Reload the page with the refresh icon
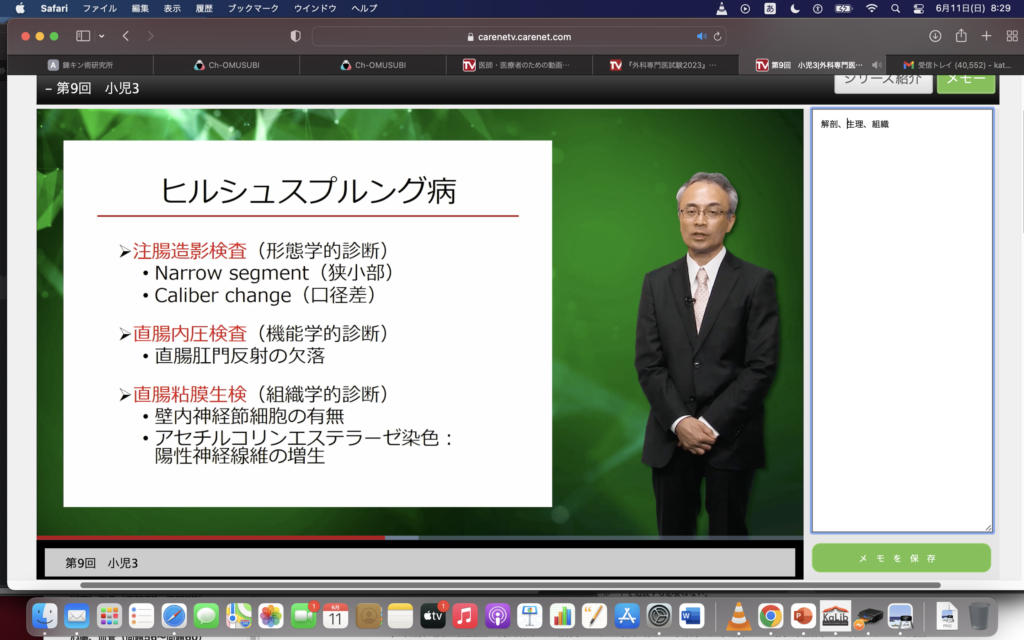This screenshot has height=640, width=1024. coord(717,36)
